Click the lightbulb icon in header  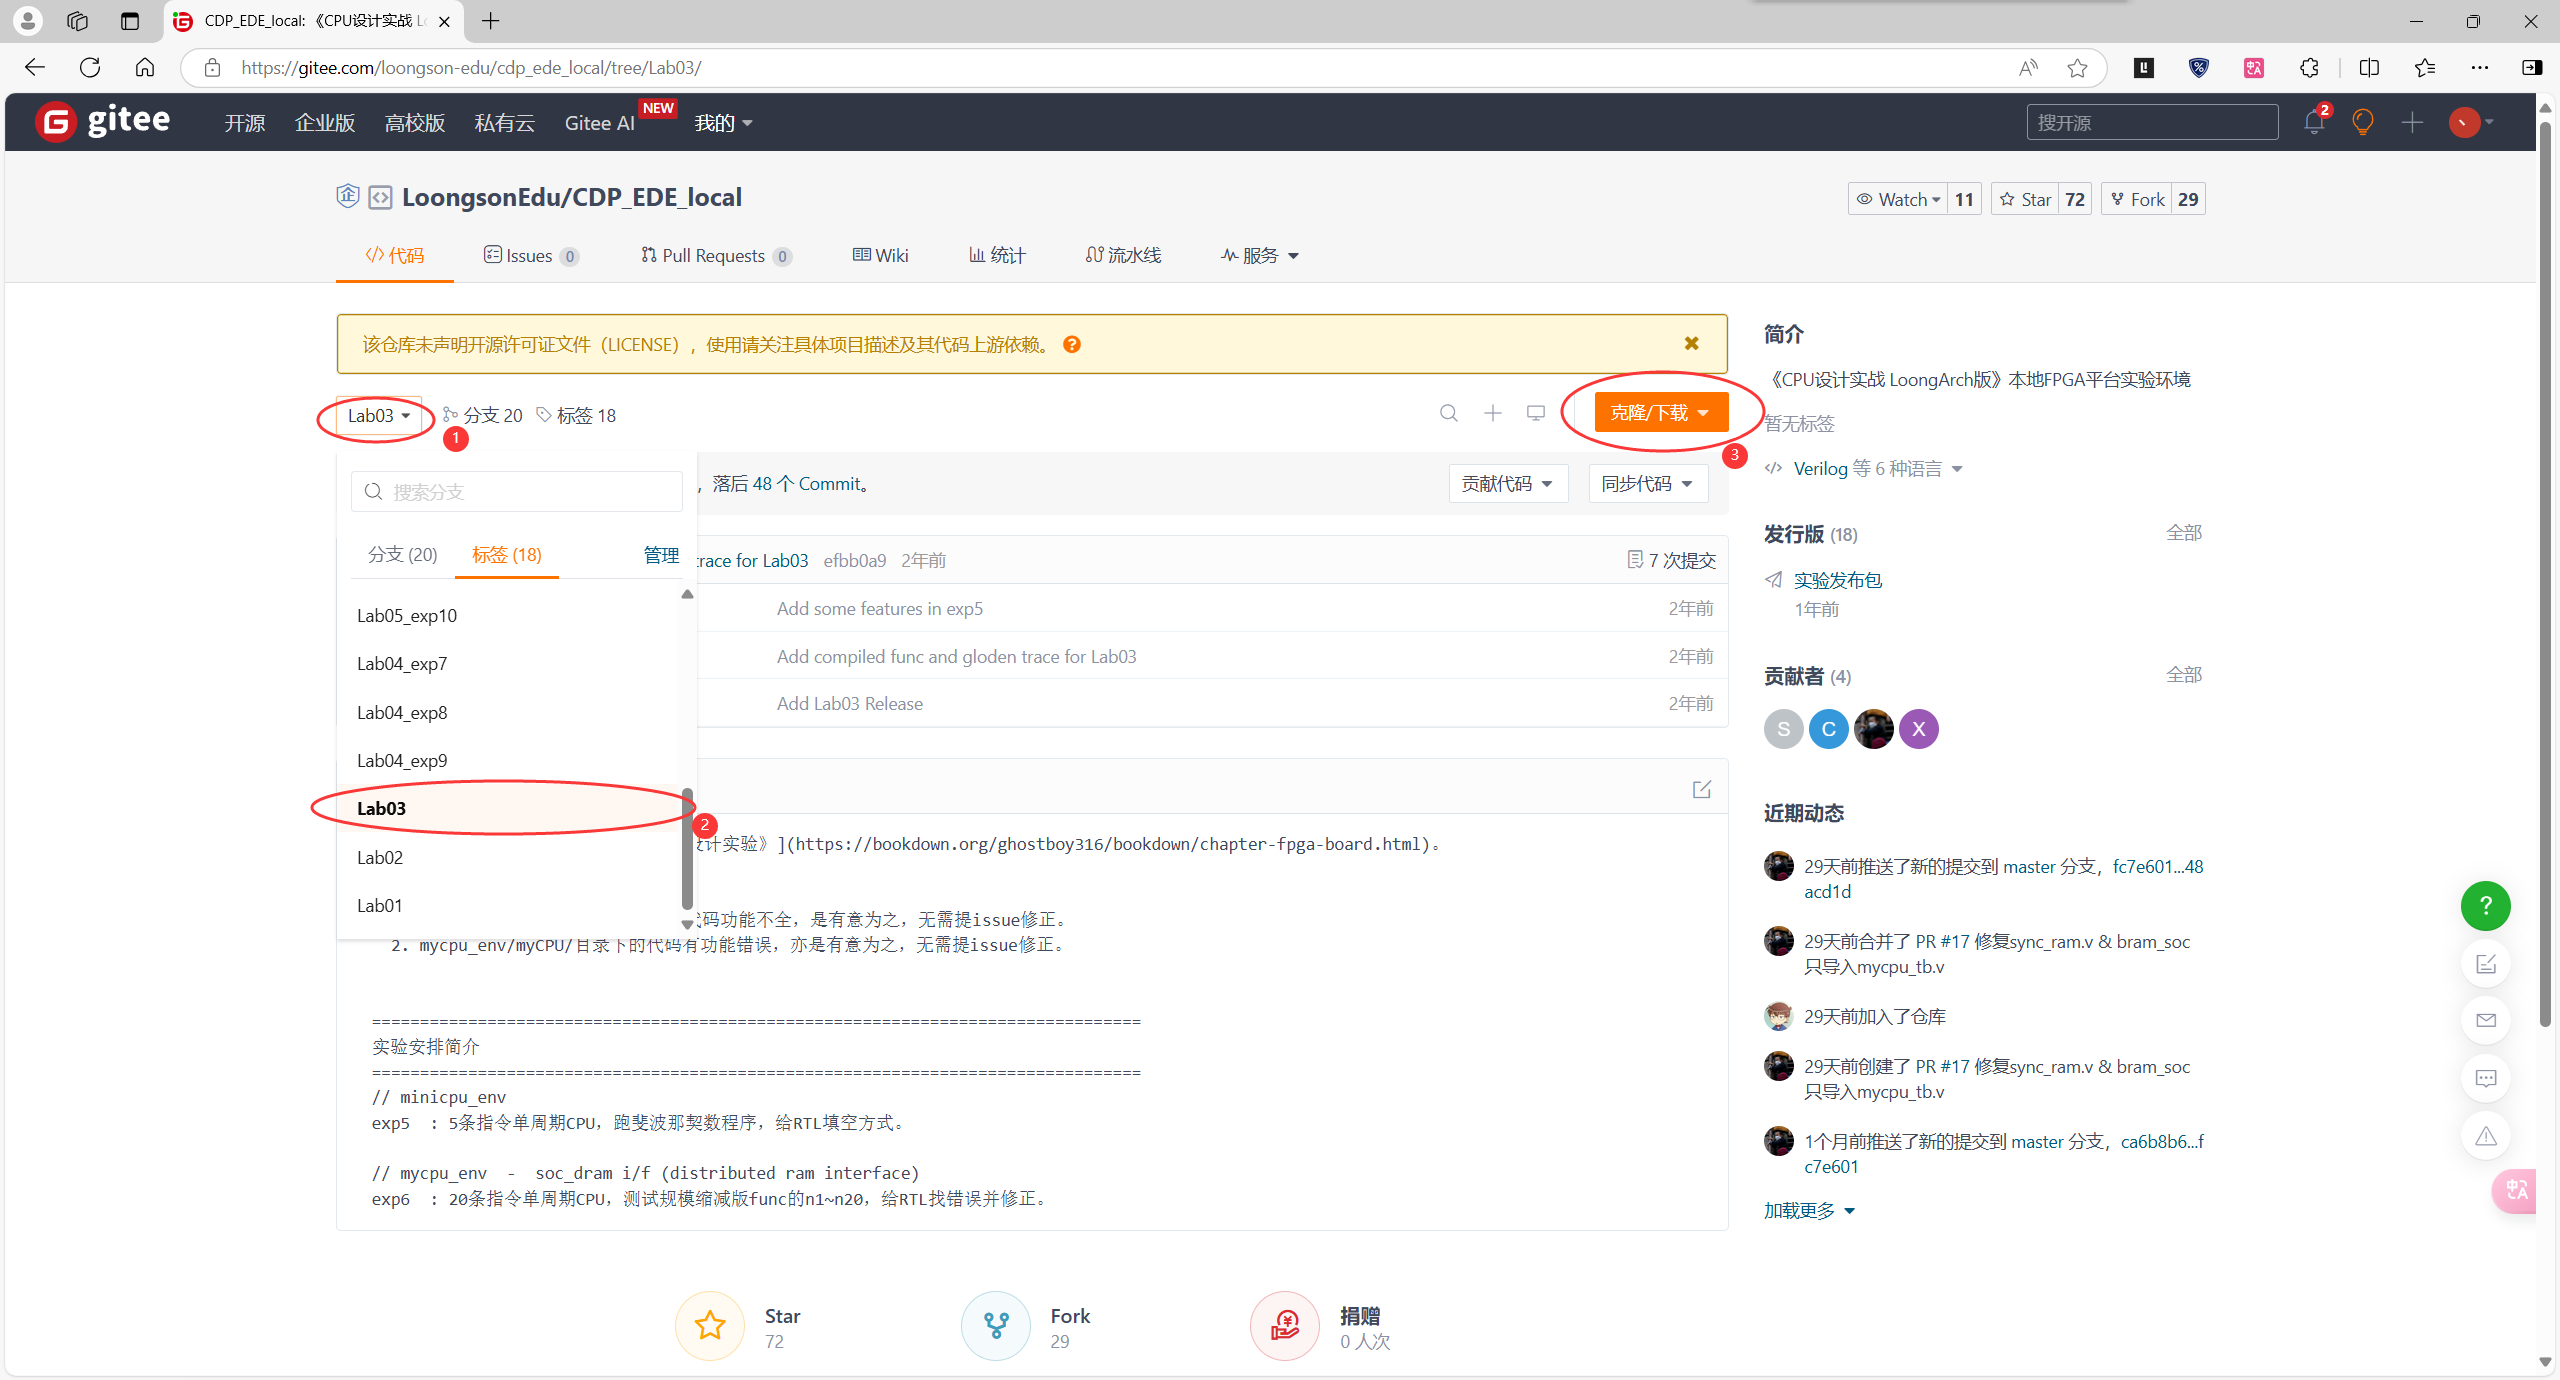tap(2363, 122)
